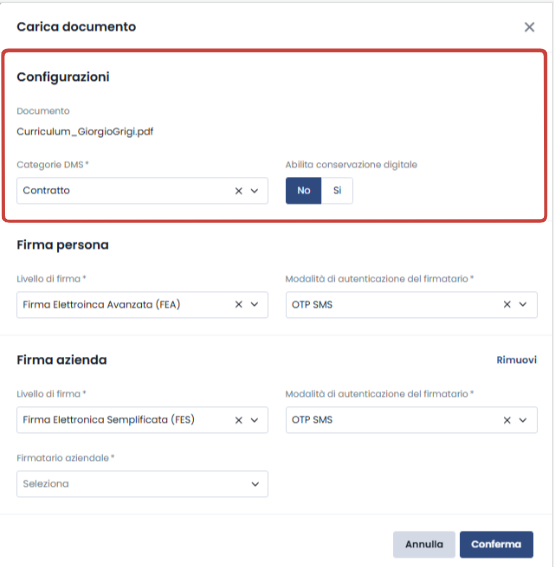Open Firma azienda Livello di firma chevron

click(255, 420)
